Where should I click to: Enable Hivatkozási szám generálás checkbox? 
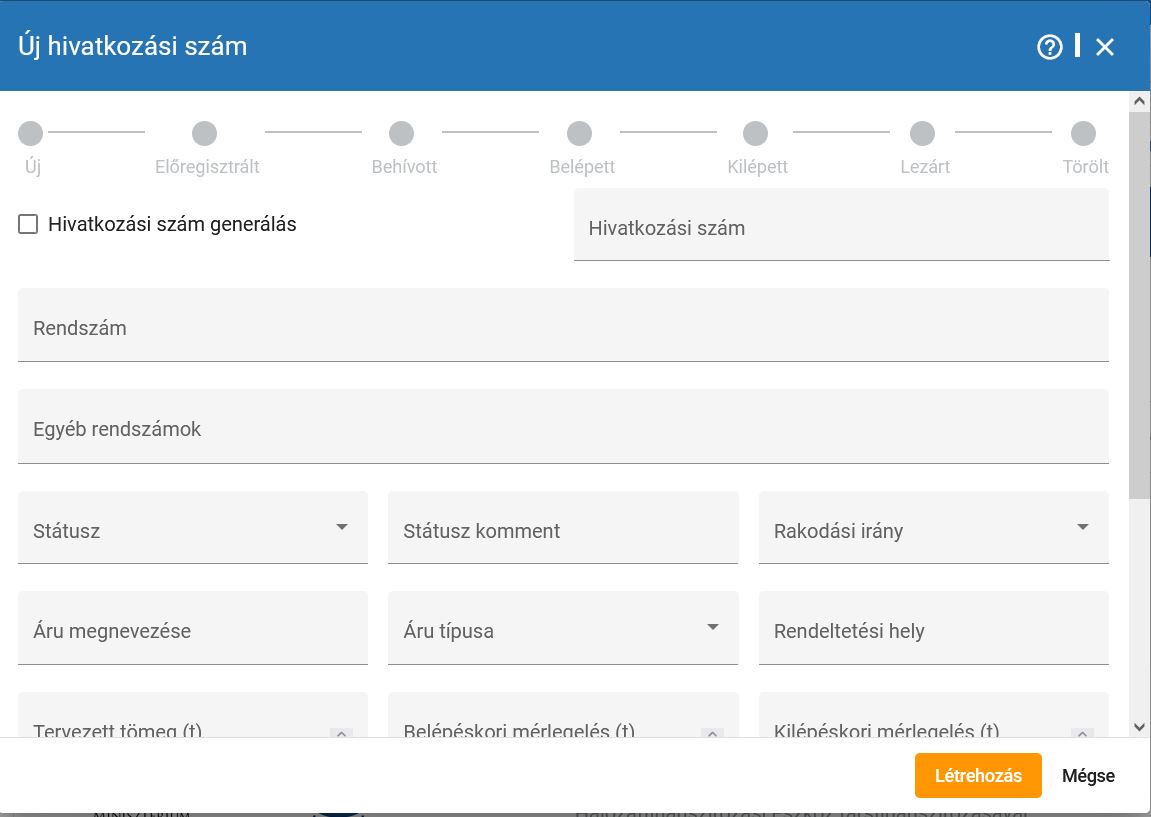[28, 225]
